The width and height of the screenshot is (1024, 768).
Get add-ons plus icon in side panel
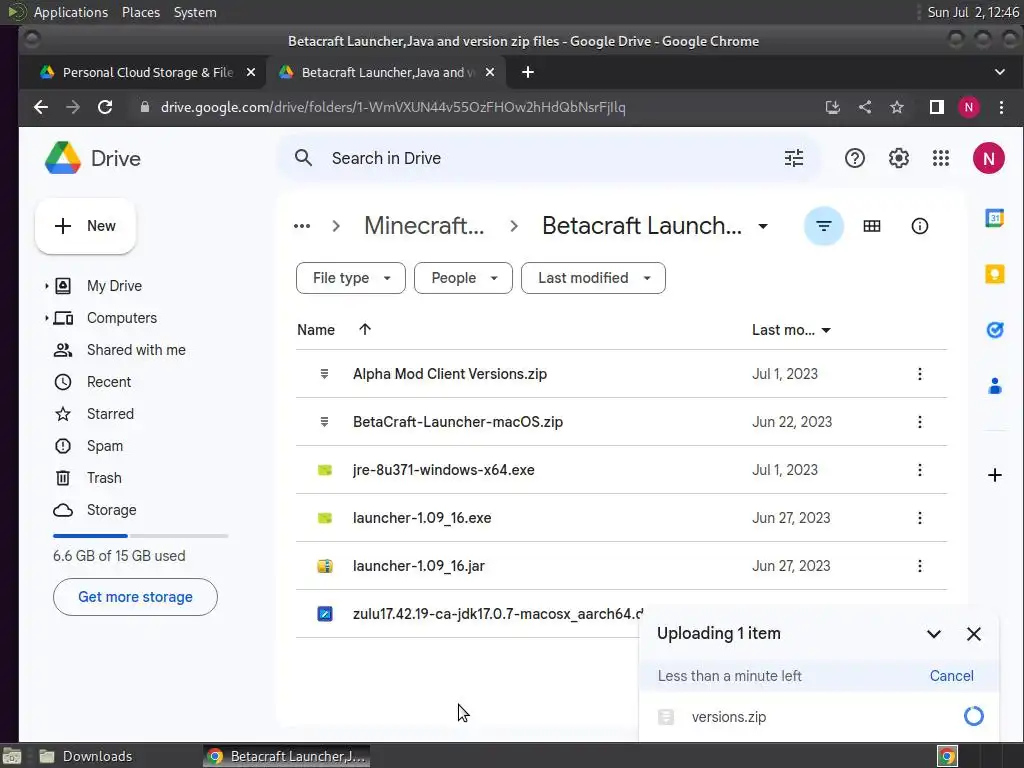point(994,475)
